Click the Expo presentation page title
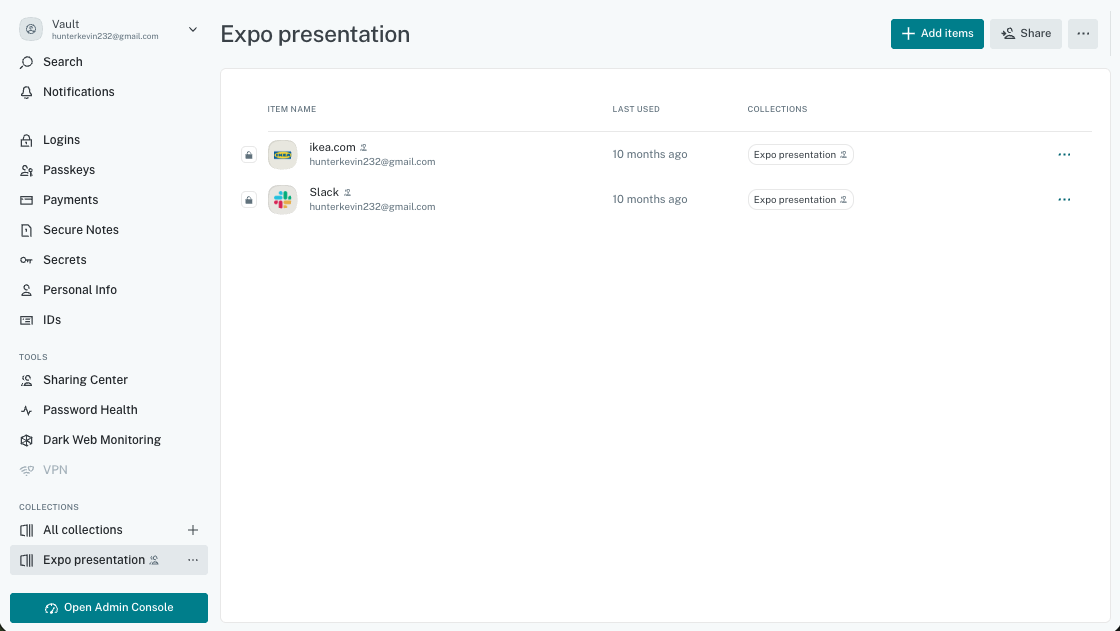Screen dimensions: 1120x631 pyautogui.click(x=315, y=34)
